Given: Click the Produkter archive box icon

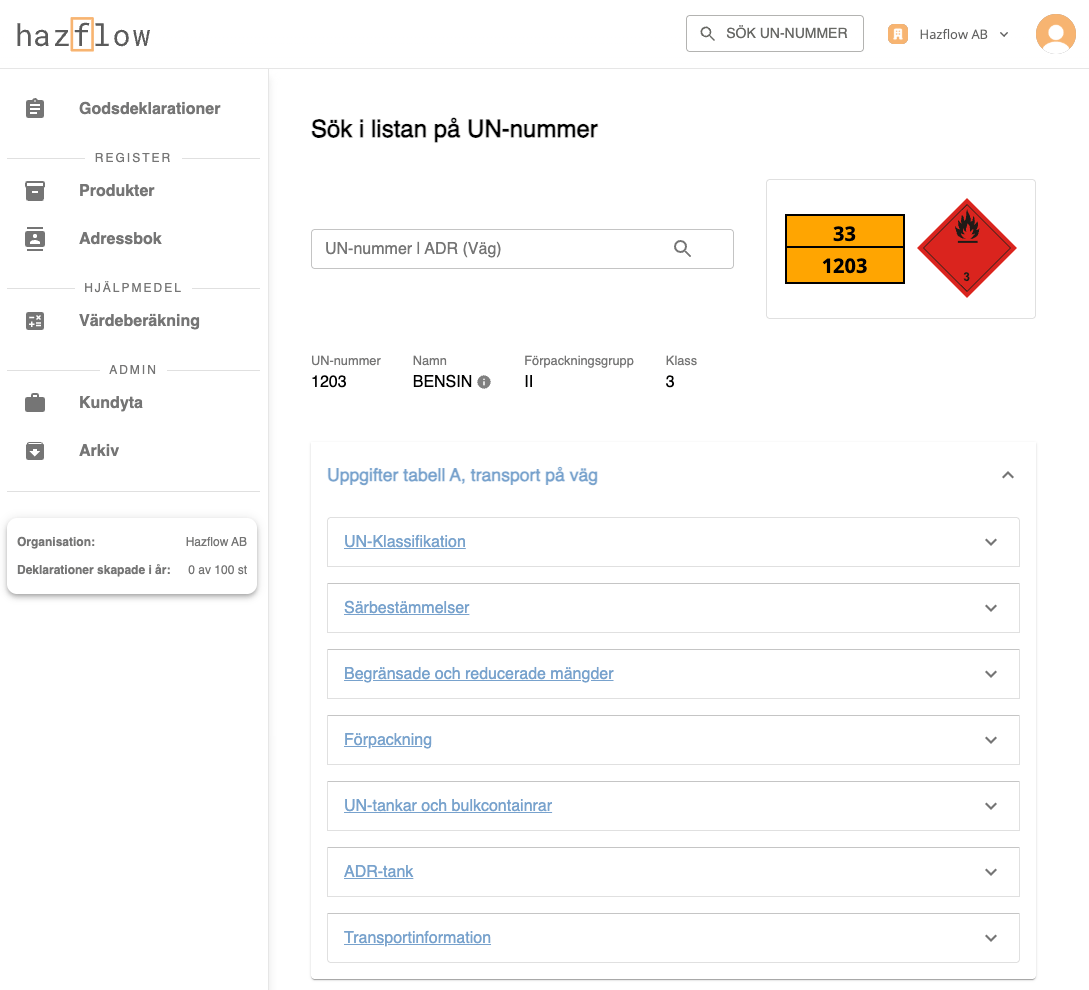Looking at the screenshot, I should coord(35,191).
